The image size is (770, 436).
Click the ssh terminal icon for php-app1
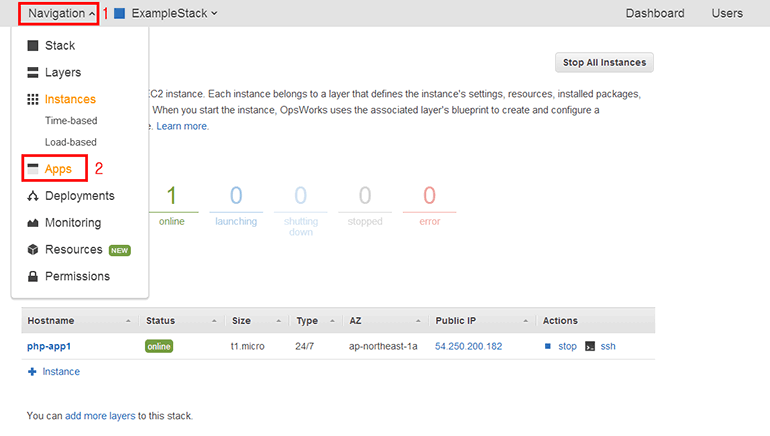[x=590, y=346]
